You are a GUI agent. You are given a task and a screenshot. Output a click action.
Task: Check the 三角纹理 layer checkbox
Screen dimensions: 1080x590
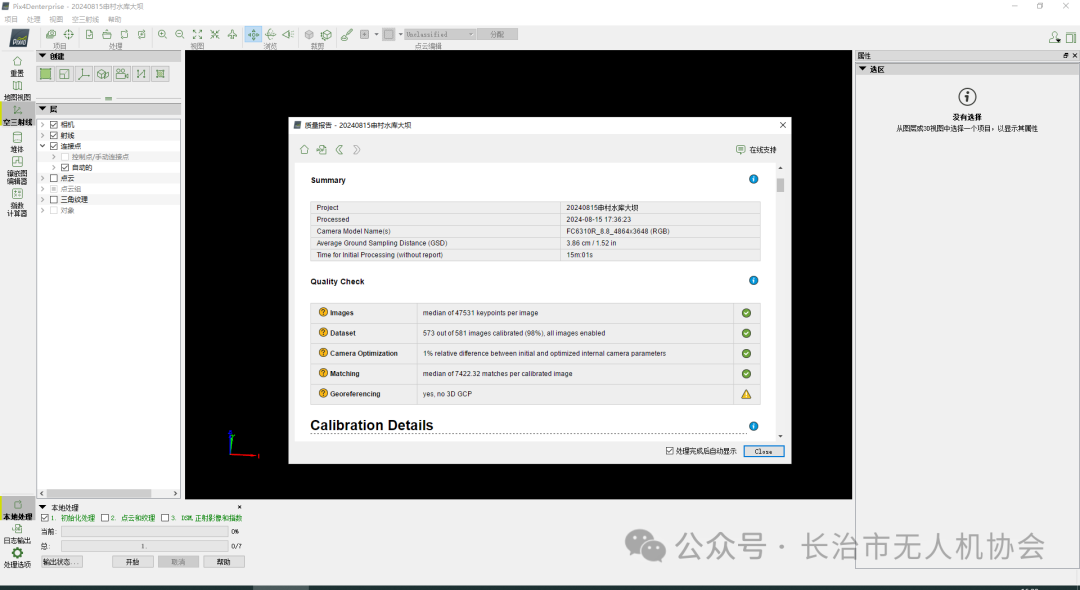click(54, 200)
